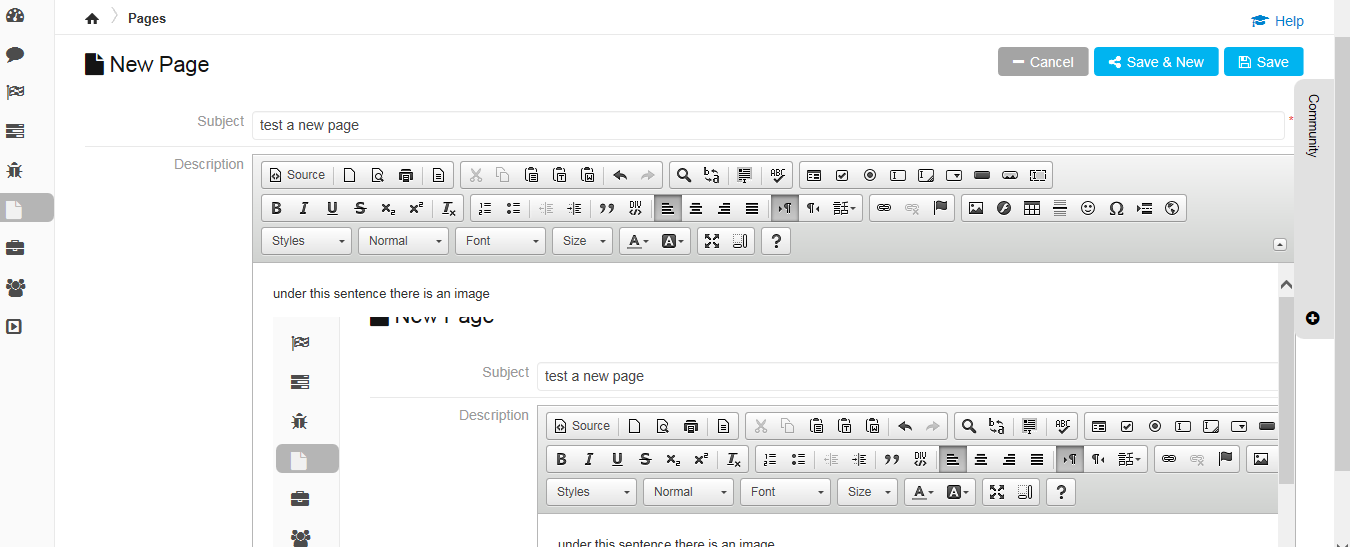Insert a Table using the grid icon
Image resolution: width=1350 pixels, height=547 pixels.
point(1032,208)
